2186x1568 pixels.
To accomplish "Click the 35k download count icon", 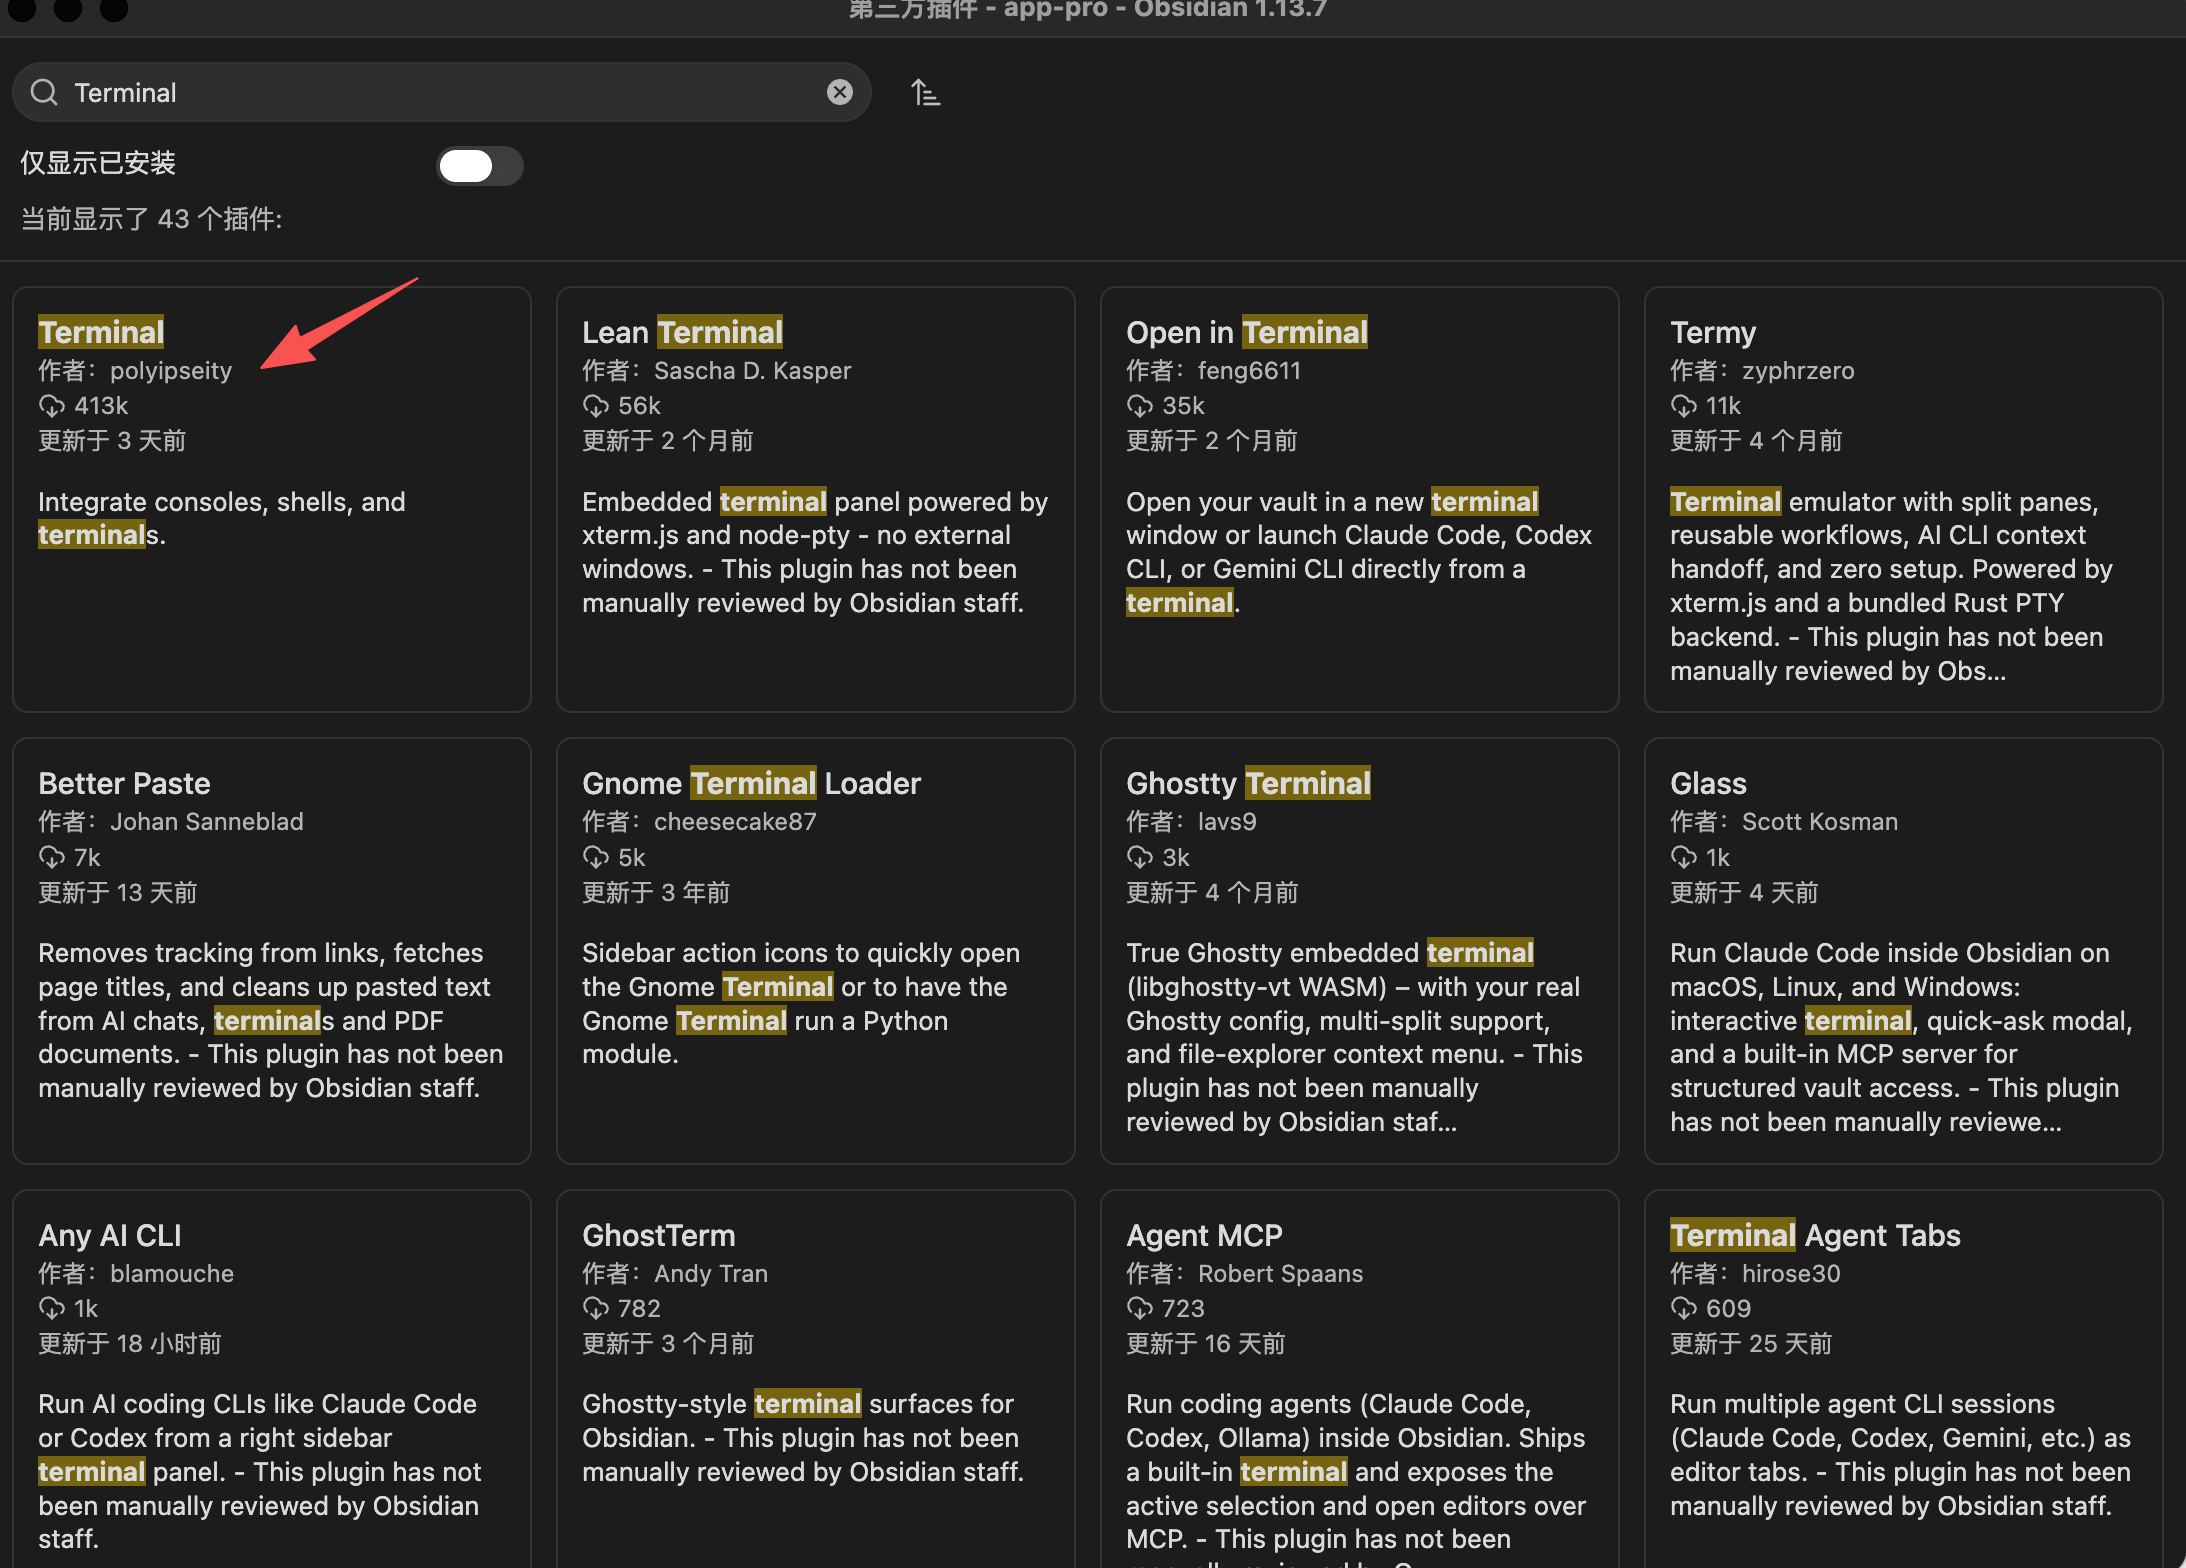I will click(1139, 406).
